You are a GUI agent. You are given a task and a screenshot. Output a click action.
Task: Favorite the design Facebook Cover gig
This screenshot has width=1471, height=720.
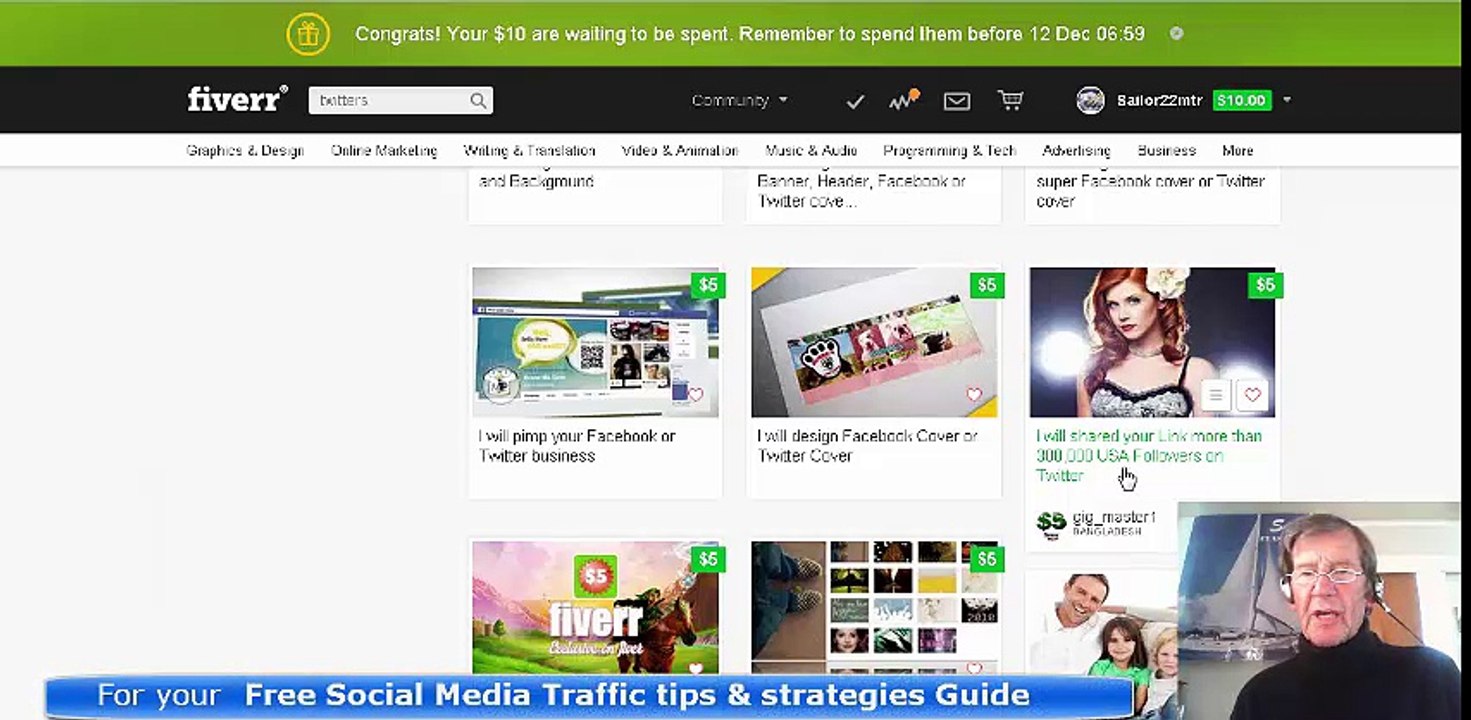974,395
